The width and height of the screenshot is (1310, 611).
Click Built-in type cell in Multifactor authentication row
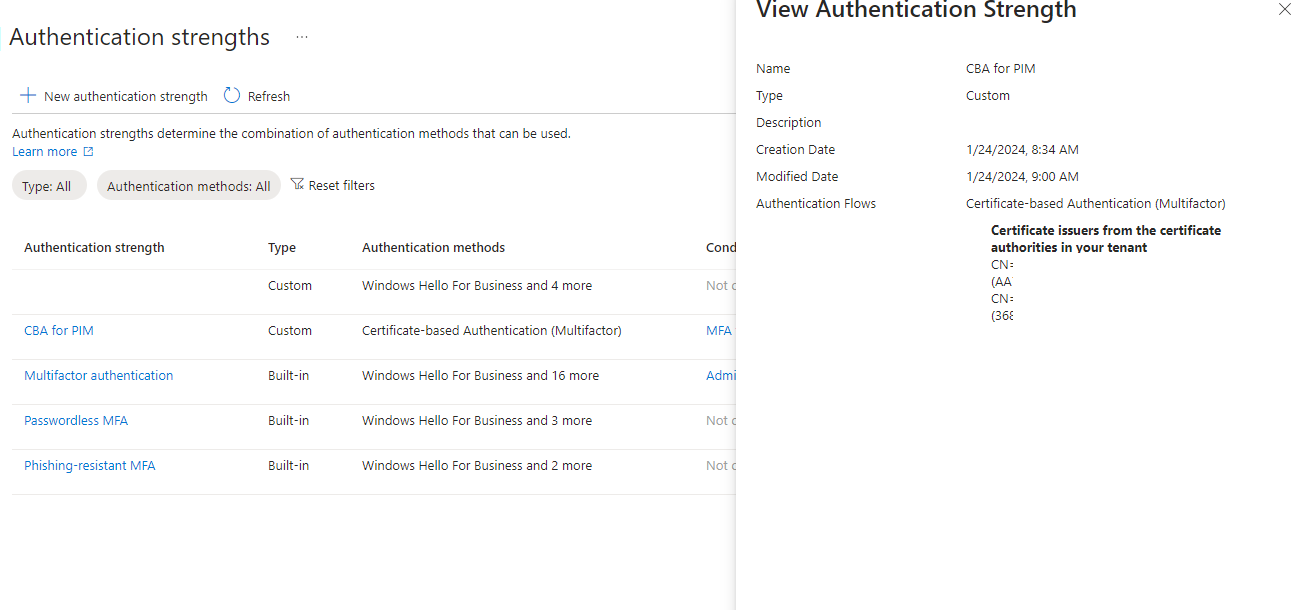(x=289, y=376)
